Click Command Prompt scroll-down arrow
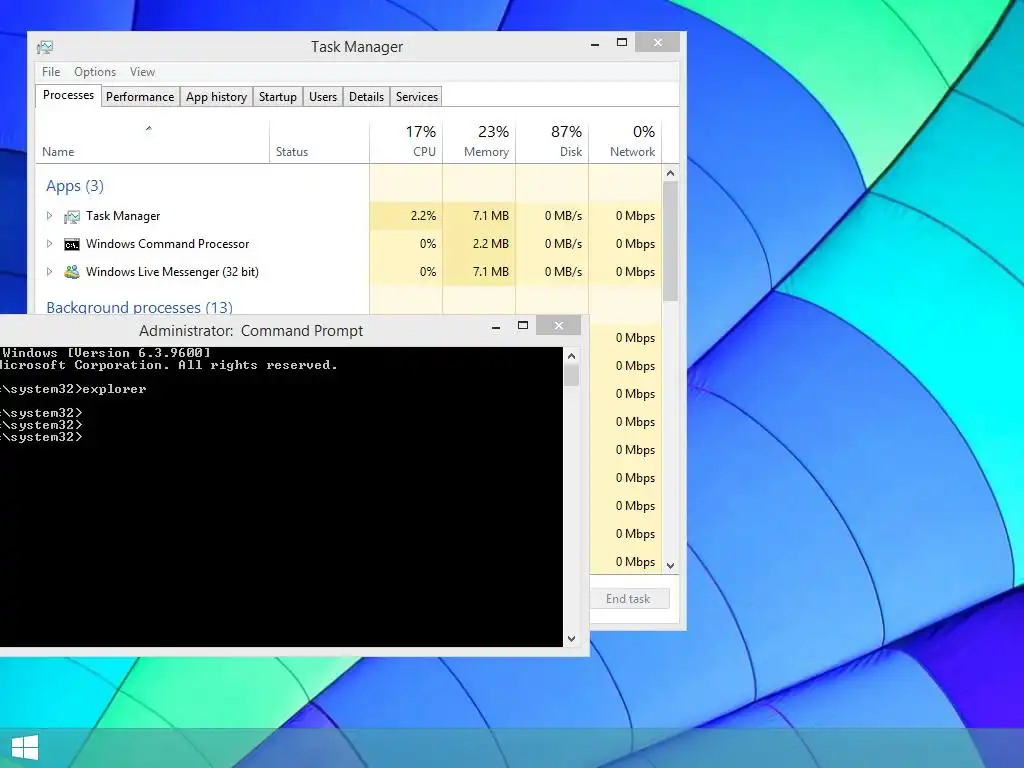Viewport: 1024px width, 768px height. pos(571,639)
